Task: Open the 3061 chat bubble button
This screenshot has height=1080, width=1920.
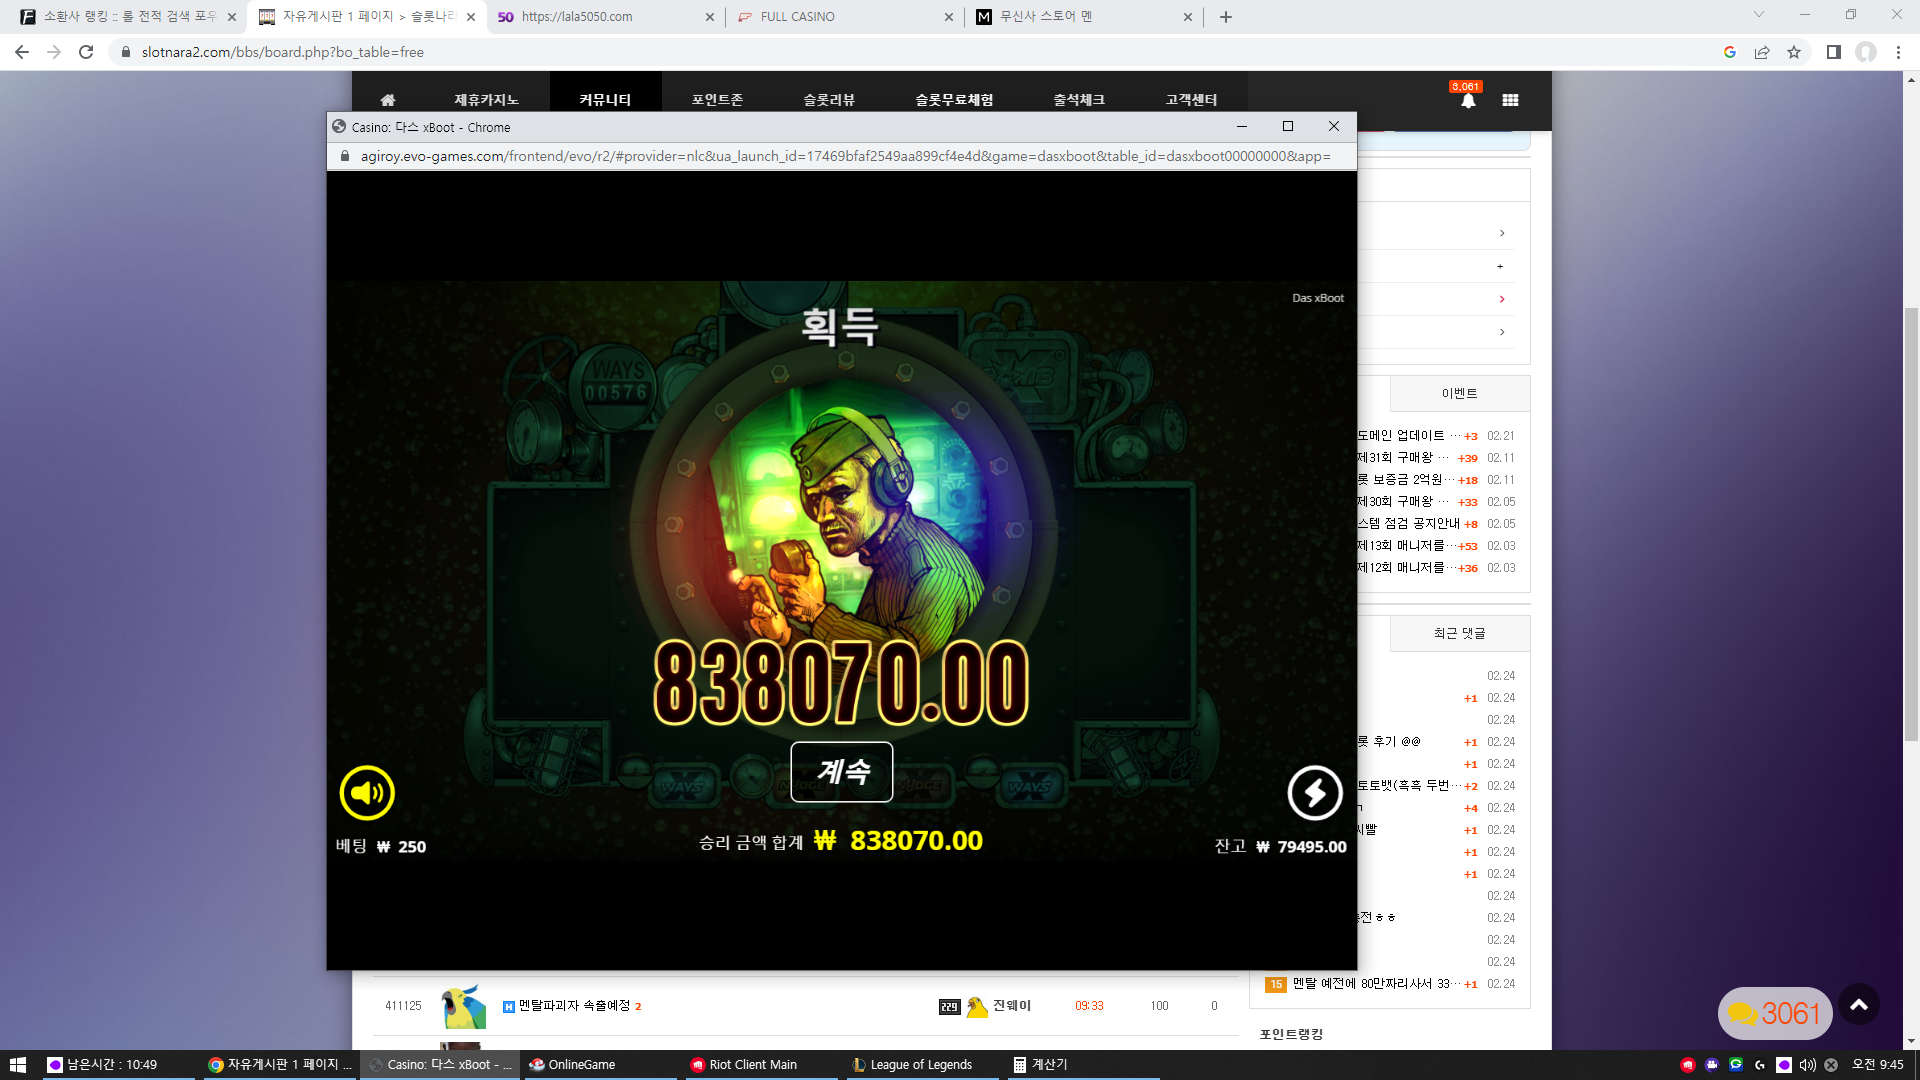Action: [1776, 1014]
